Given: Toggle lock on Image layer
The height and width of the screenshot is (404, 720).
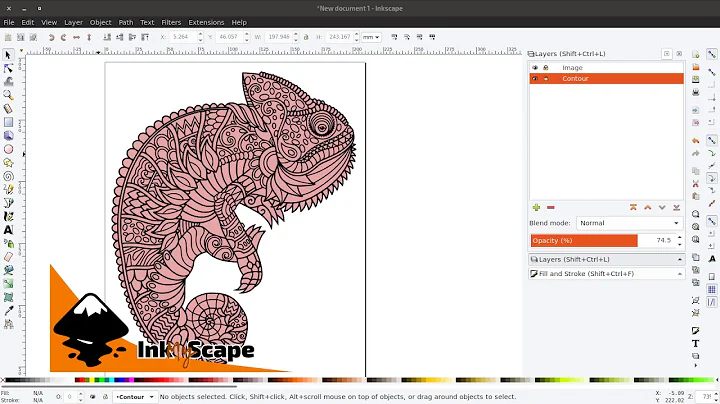Looking at the screenshot, I should pos(546,67).
